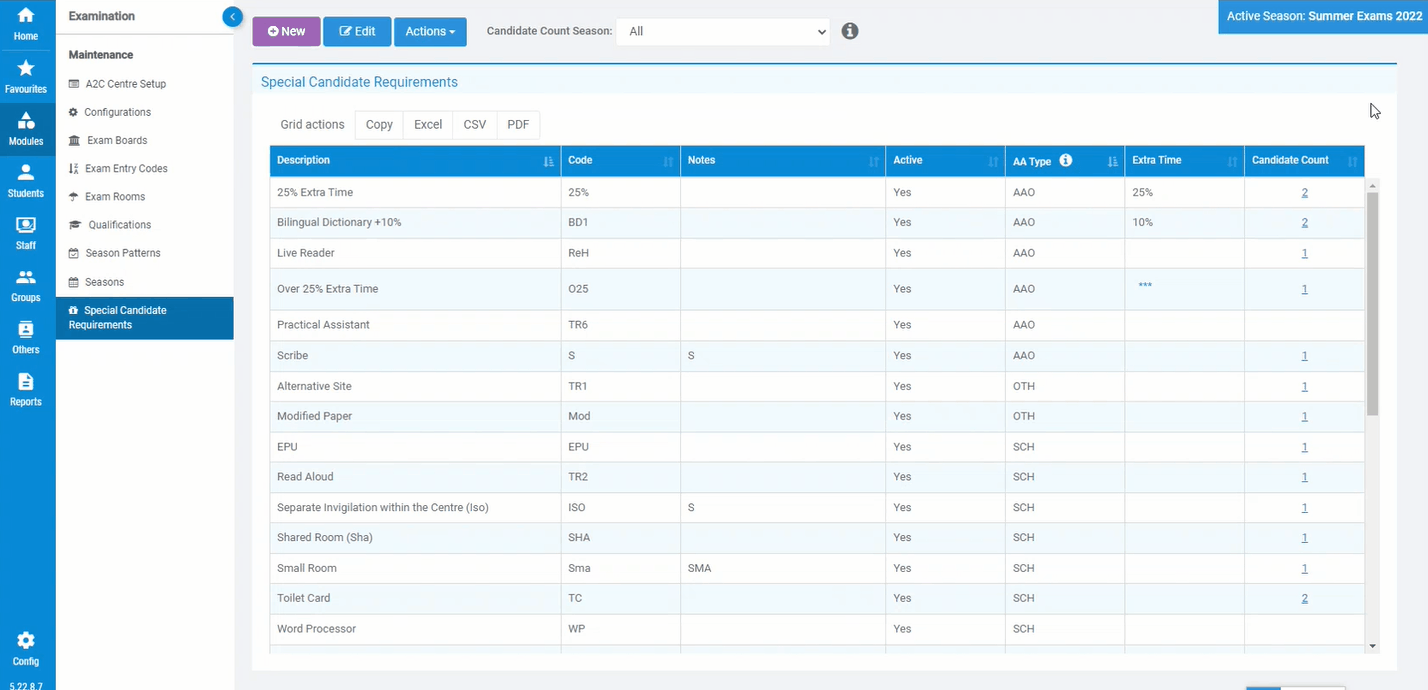
Task: Export the grid to CSV
Action: click(475, 125)
